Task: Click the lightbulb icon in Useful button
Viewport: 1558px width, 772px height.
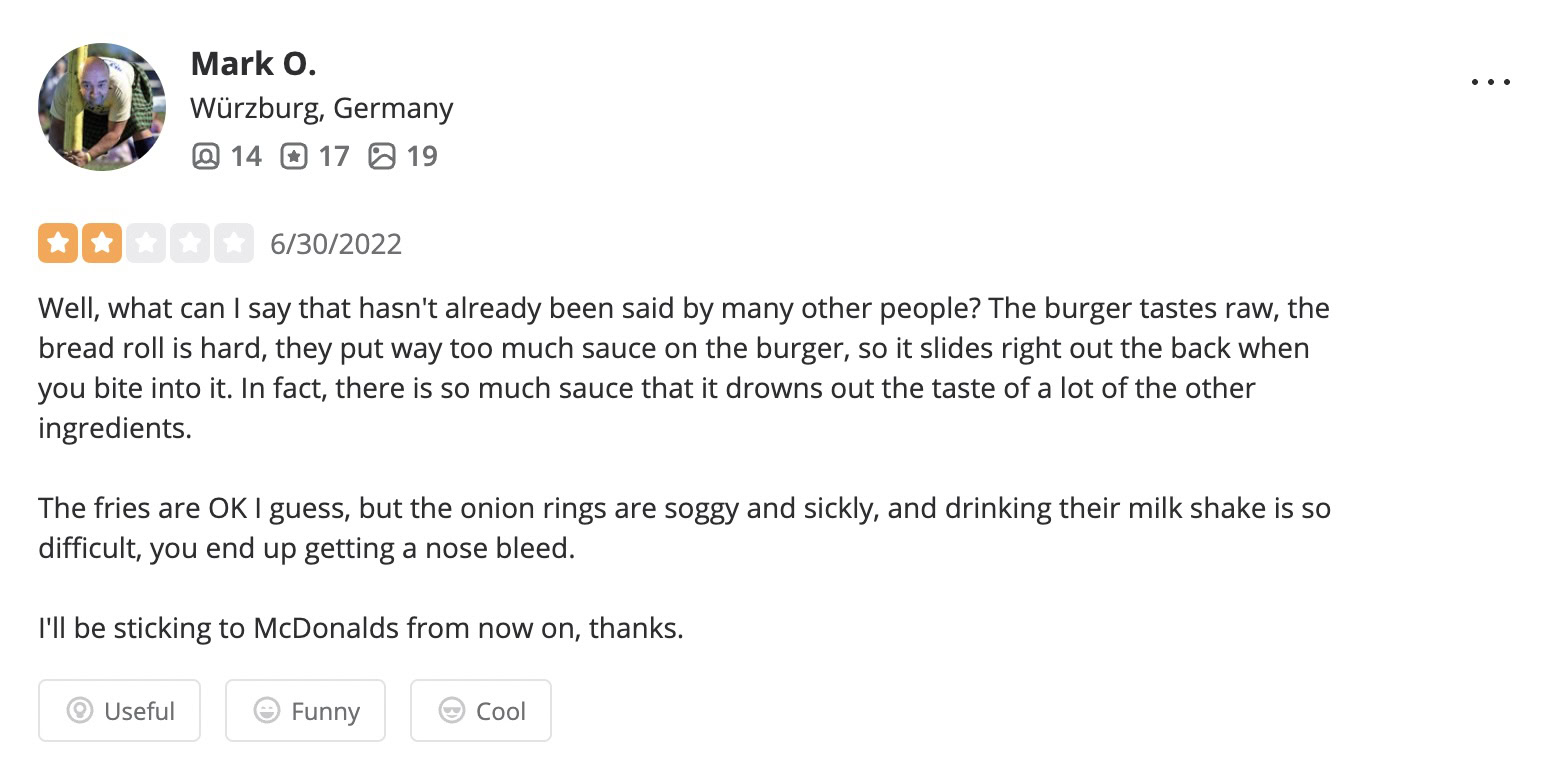Action: [79, 711]
